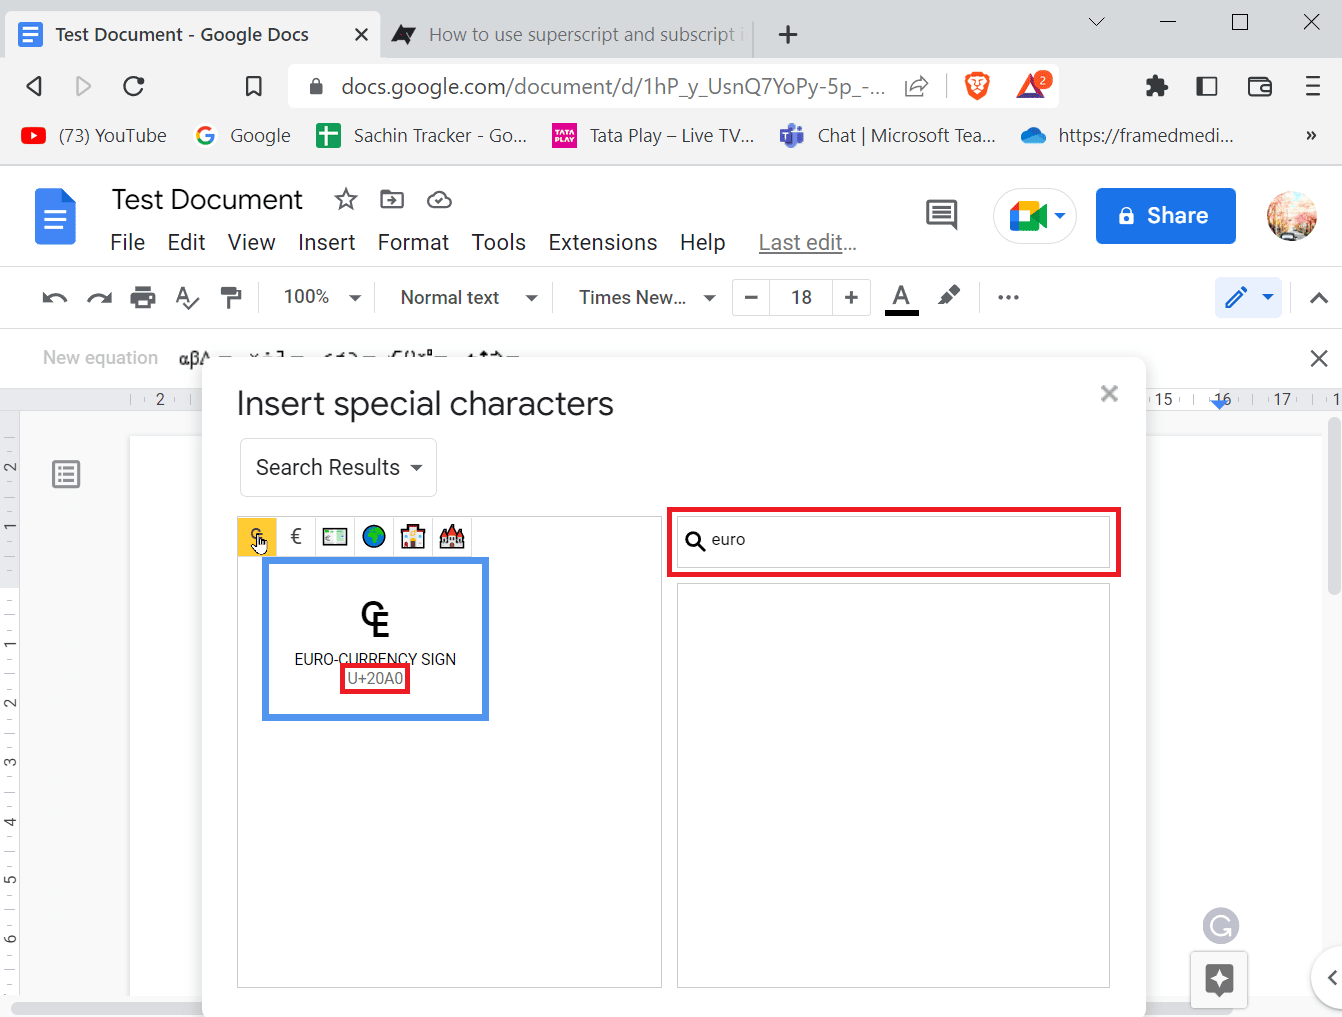Screen dimensions: 1342x1017
Task: Close Insert special characters dialog
Action: tap(1109, 394)
